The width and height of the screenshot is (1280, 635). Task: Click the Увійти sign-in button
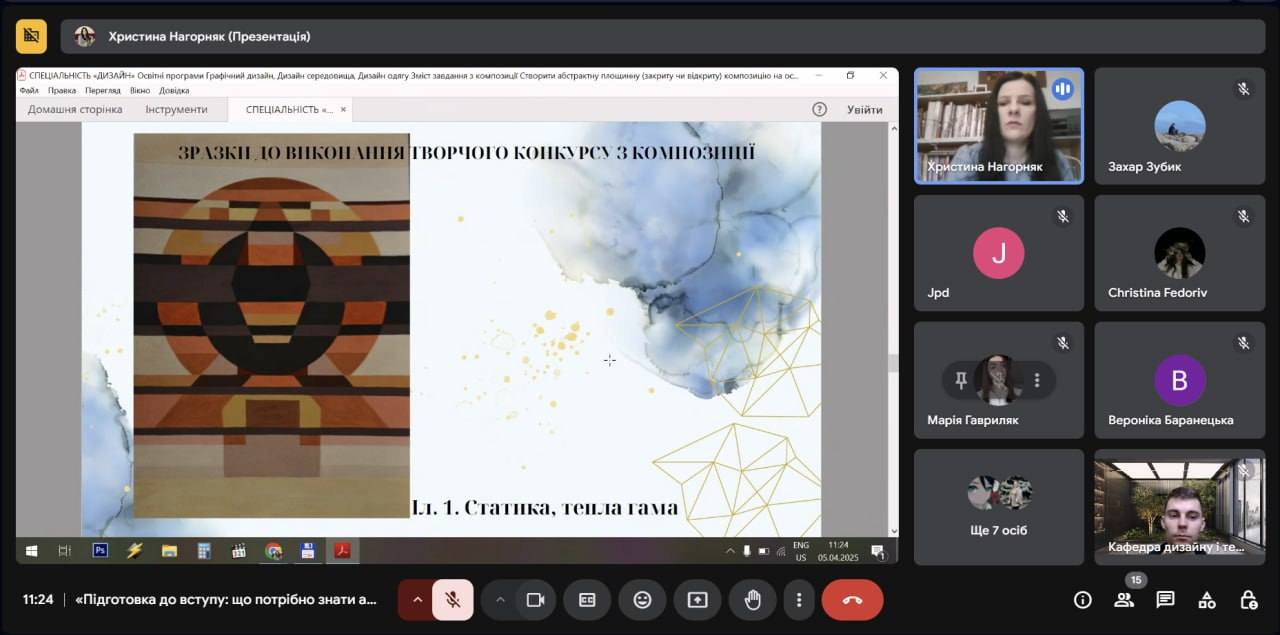(864, 110)
